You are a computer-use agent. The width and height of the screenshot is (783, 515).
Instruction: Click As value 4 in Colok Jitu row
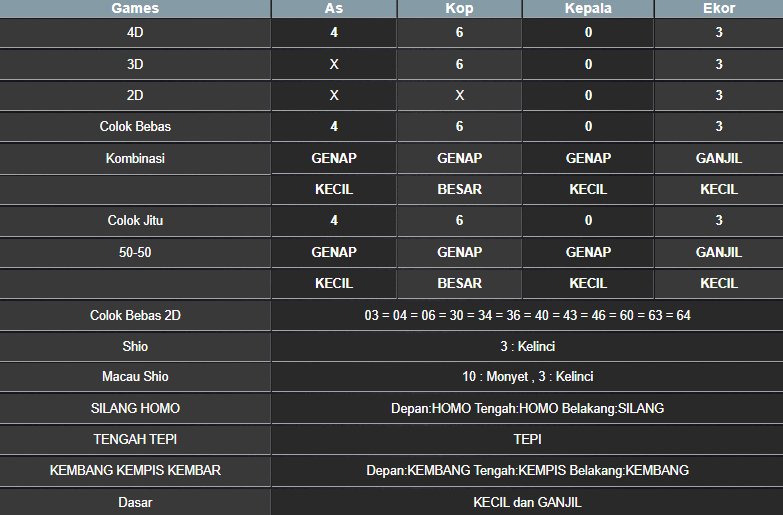[334, 220]
